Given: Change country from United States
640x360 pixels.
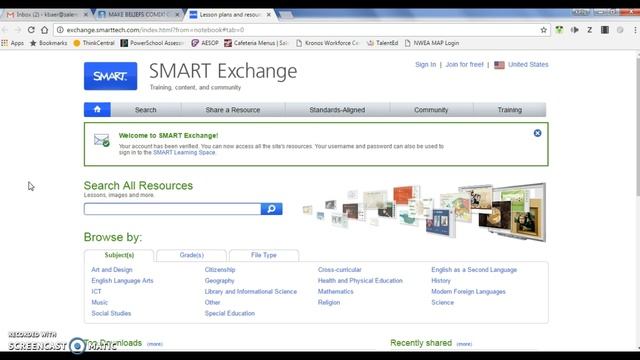Looking at the screenshot, I should click(528, 64).
